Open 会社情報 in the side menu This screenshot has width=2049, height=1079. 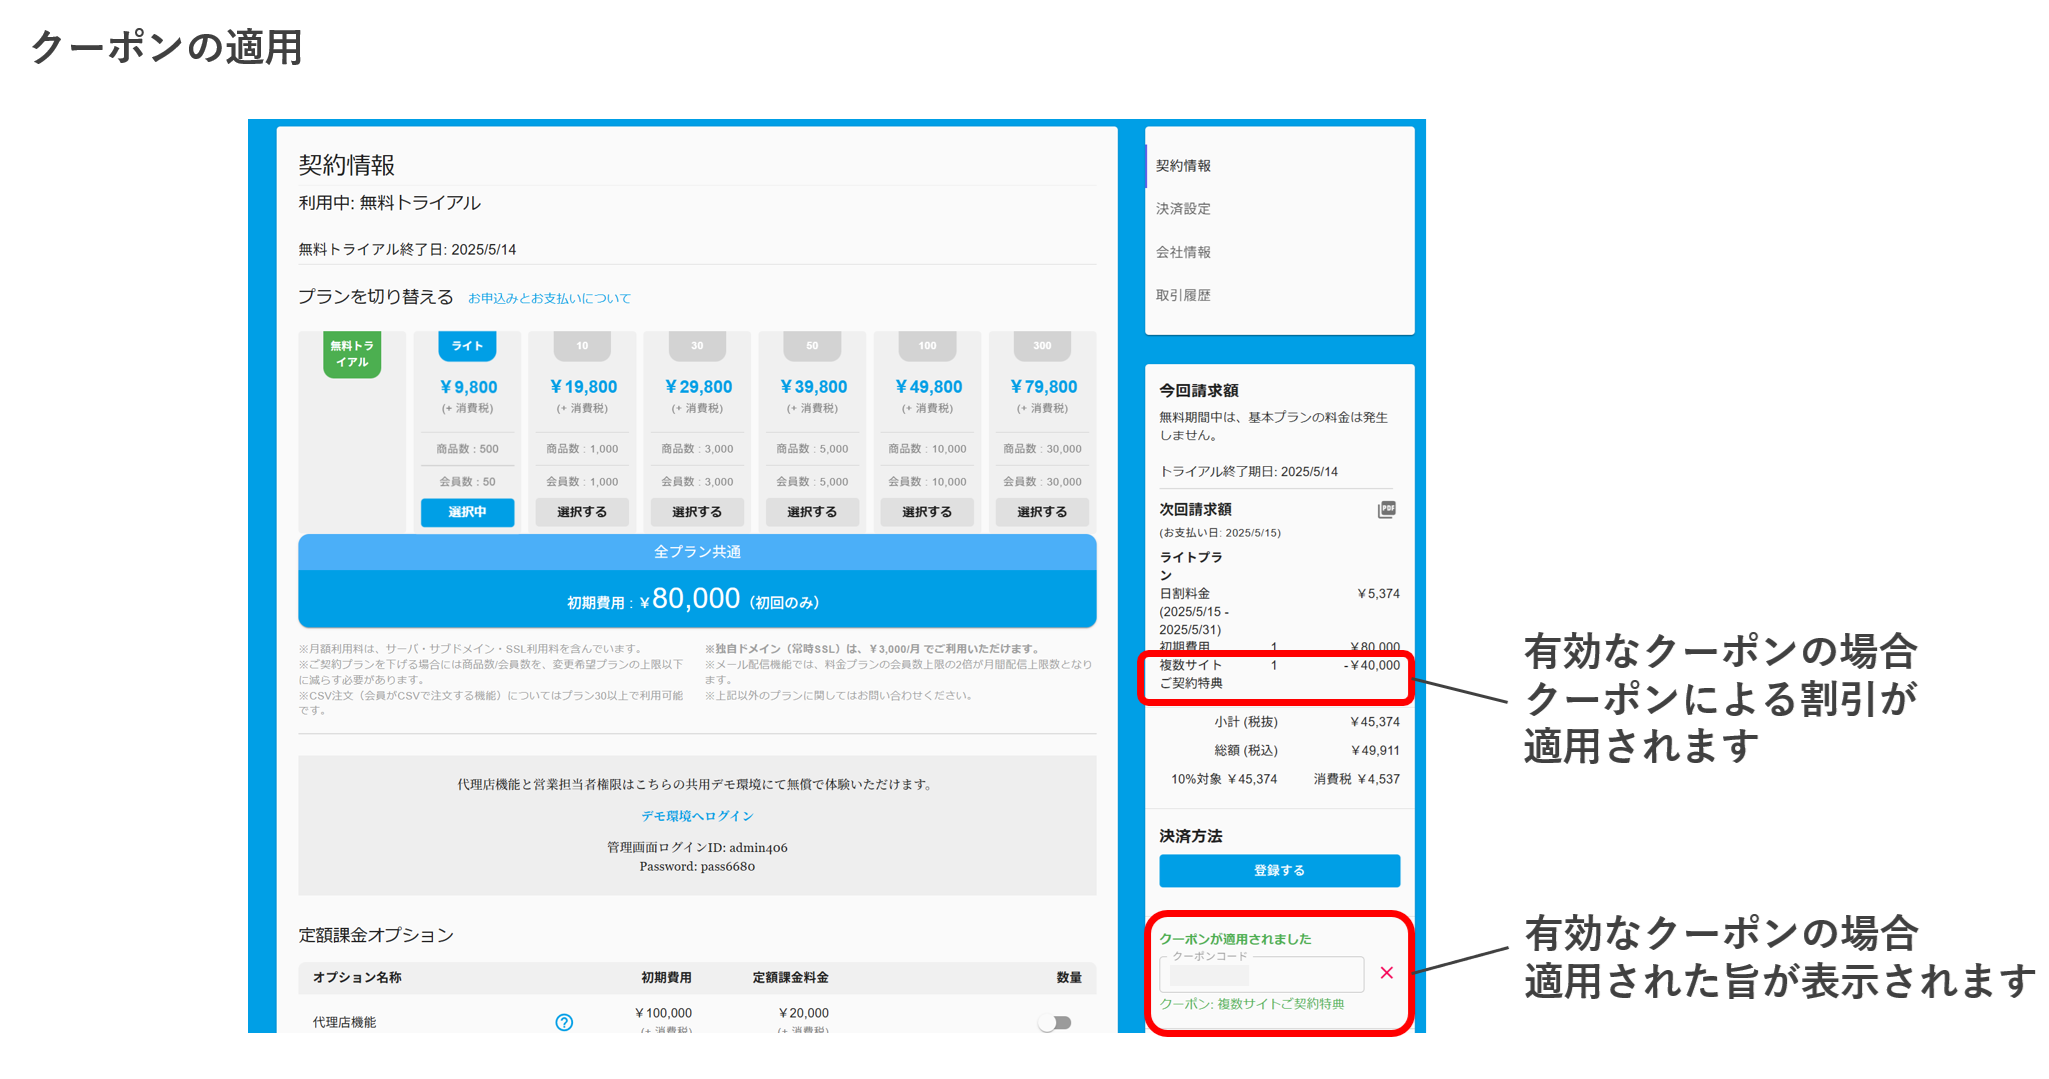1183,252
